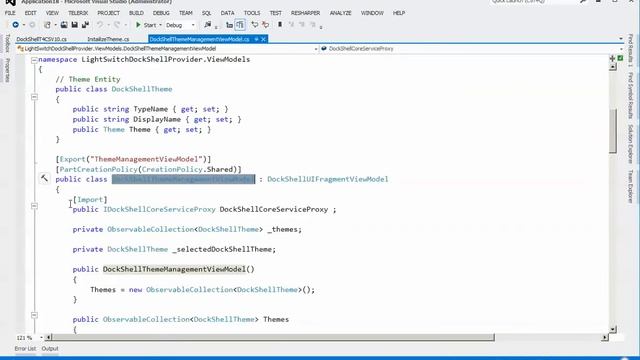
Task: Click the Previous Bookmark toolbar icon
Action: coord(291,25)
